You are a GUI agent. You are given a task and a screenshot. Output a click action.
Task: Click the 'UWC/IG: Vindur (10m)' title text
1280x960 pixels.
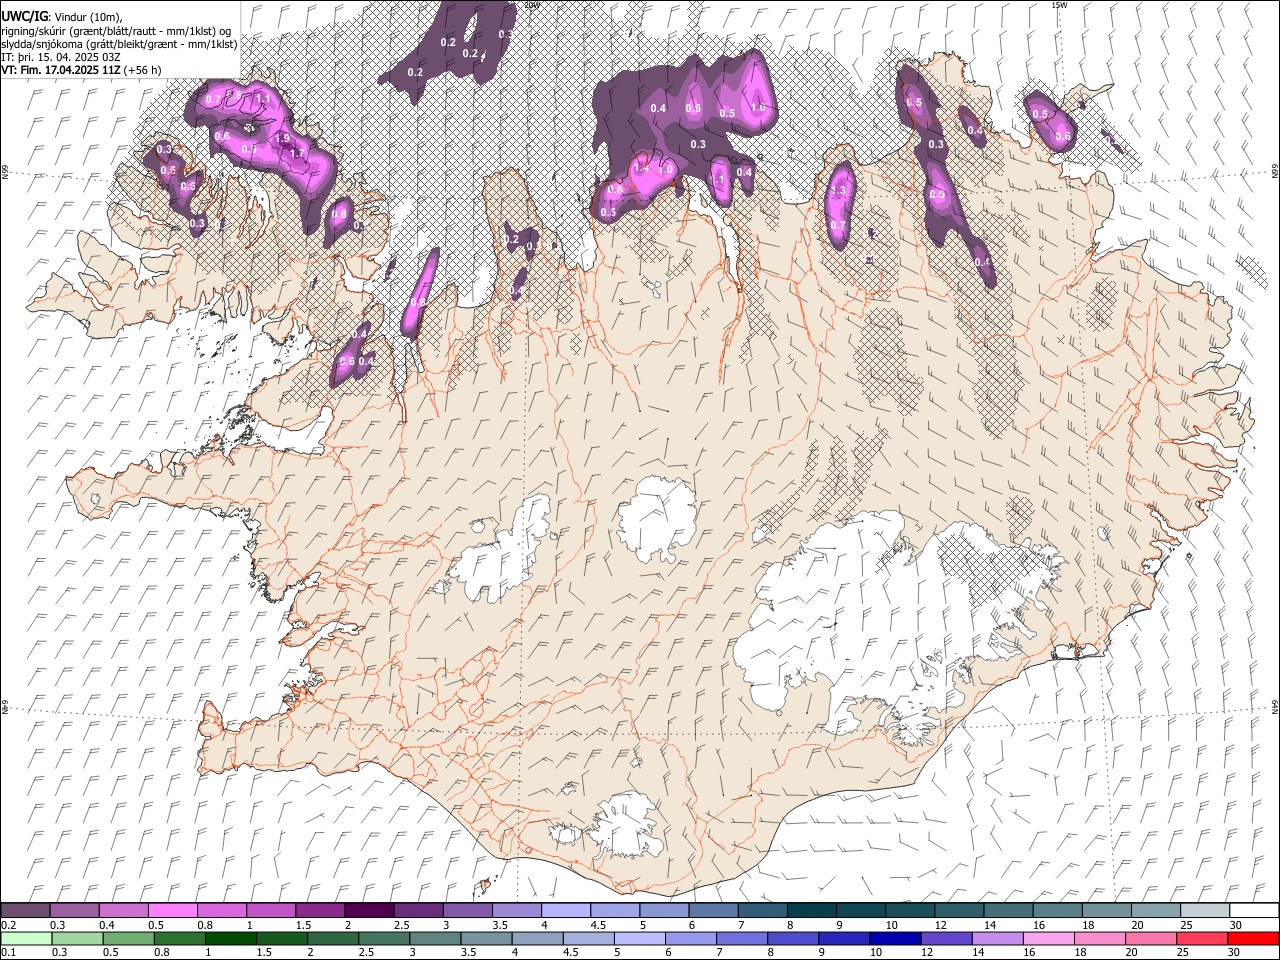pyautogui.click(x=62, y=16)
